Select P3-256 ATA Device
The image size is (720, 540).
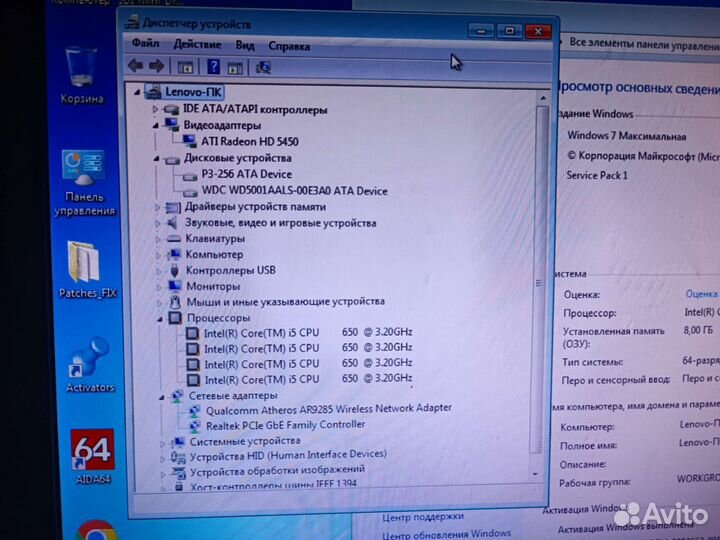247,174
